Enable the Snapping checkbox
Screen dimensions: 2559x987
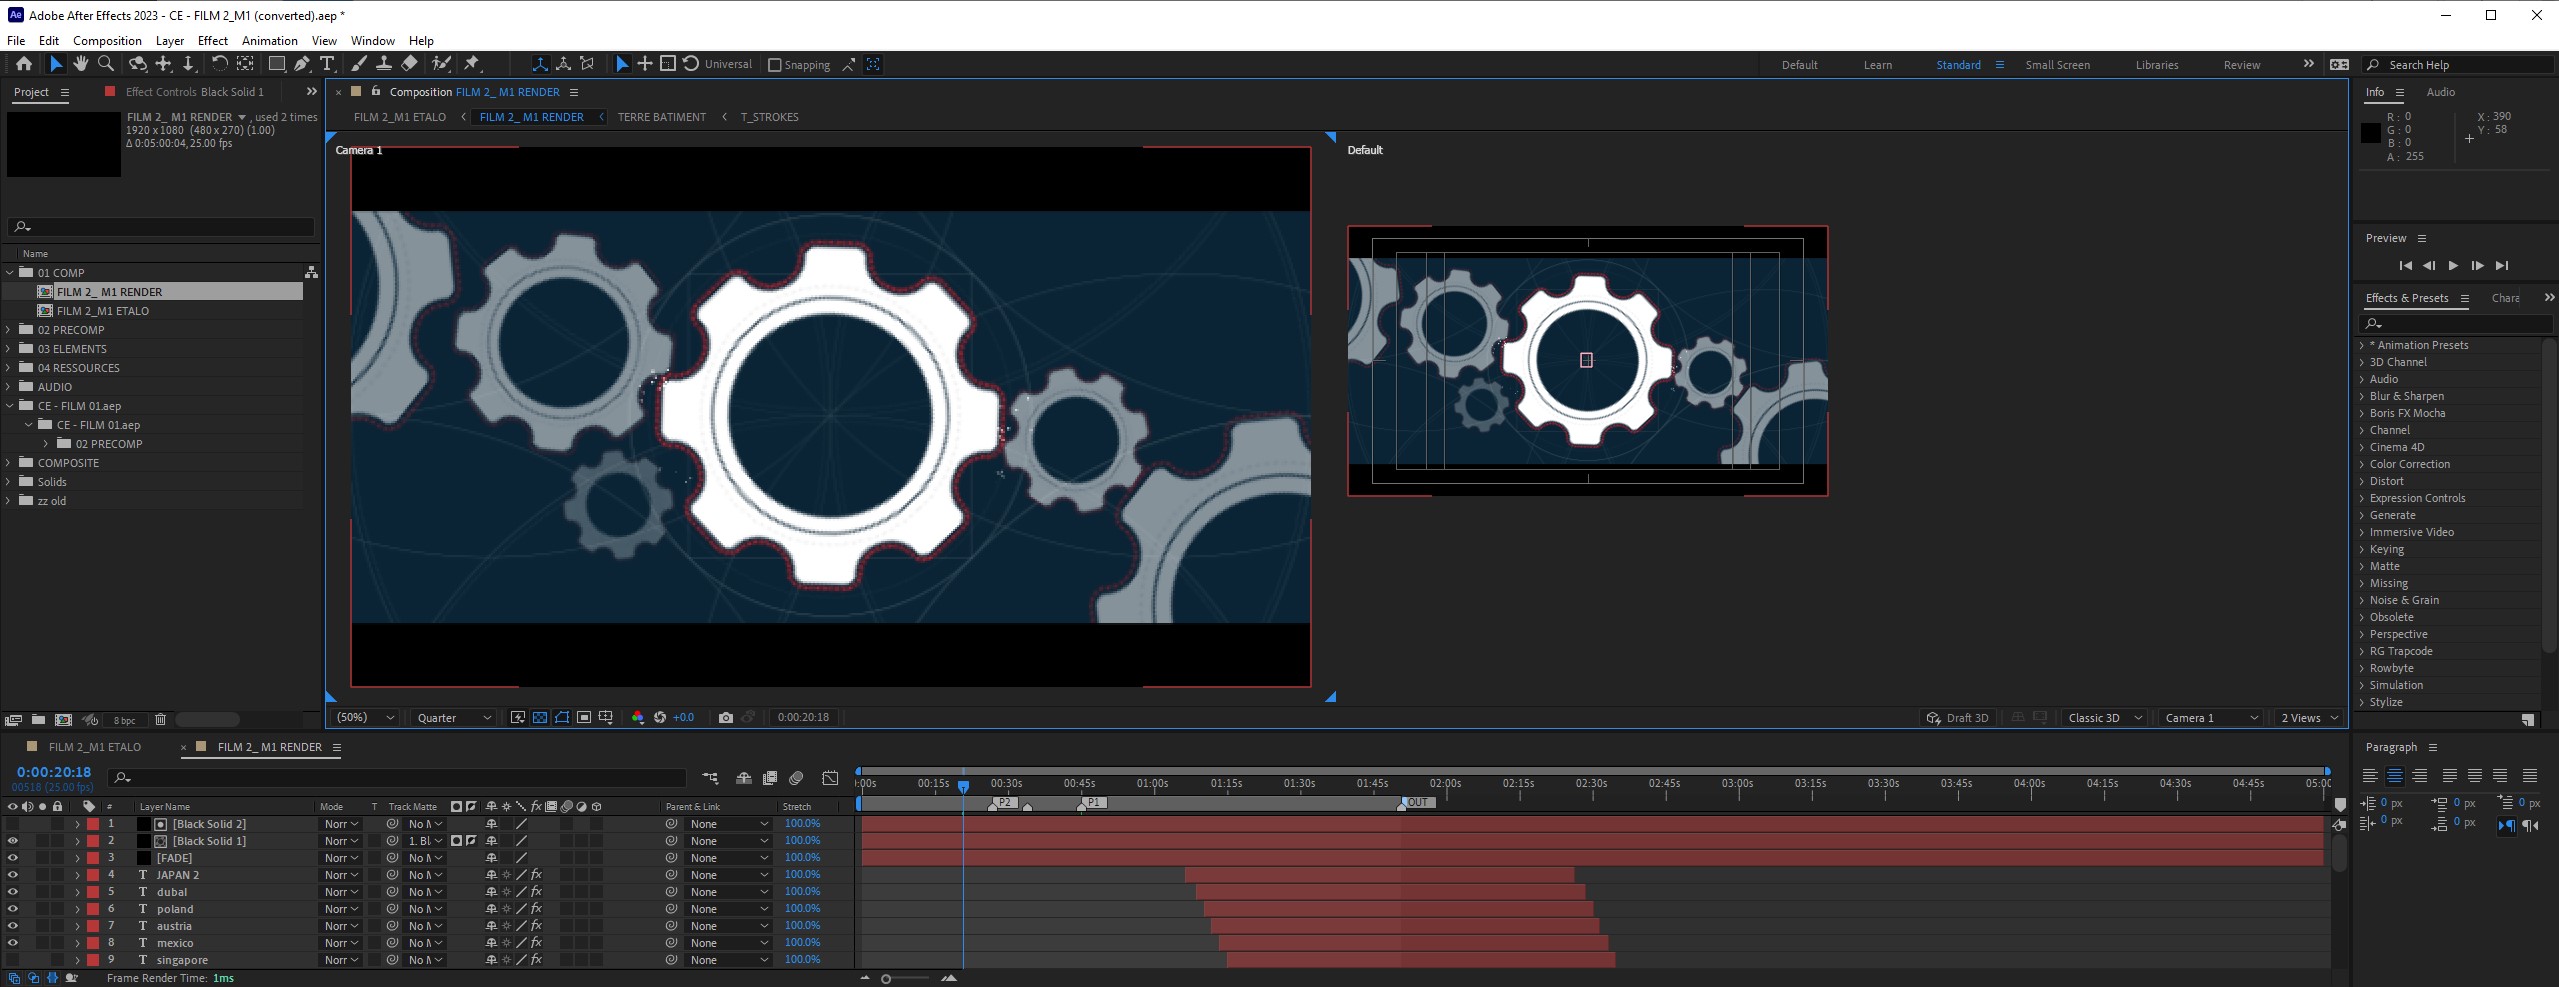[774, 65]
